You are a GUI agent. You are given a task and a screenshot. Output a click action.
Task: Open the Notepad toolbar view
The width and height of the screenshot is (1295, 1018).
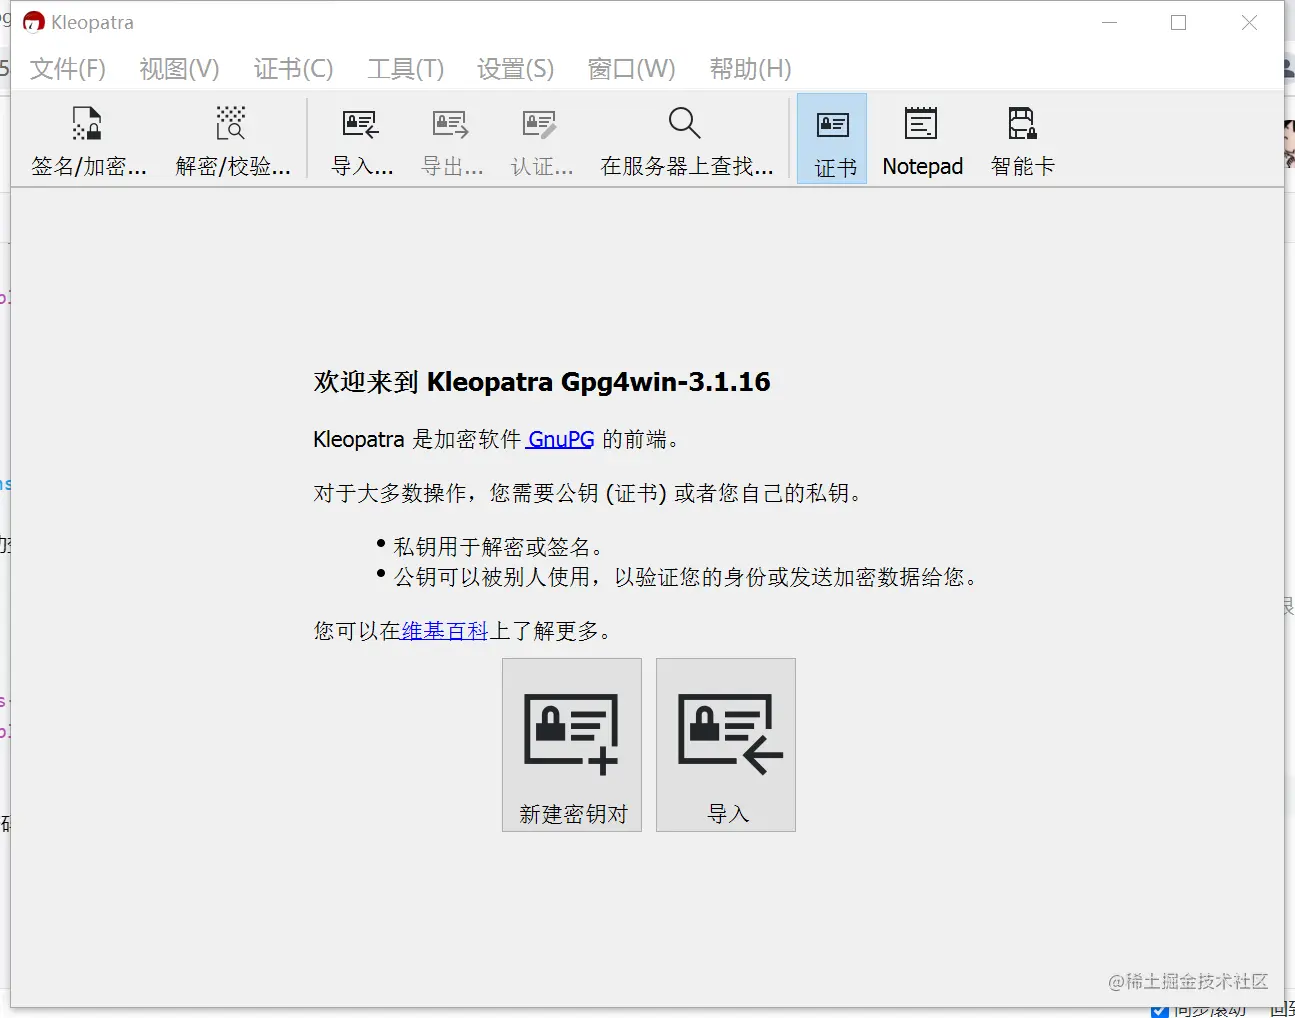click(x=922, y=140)
